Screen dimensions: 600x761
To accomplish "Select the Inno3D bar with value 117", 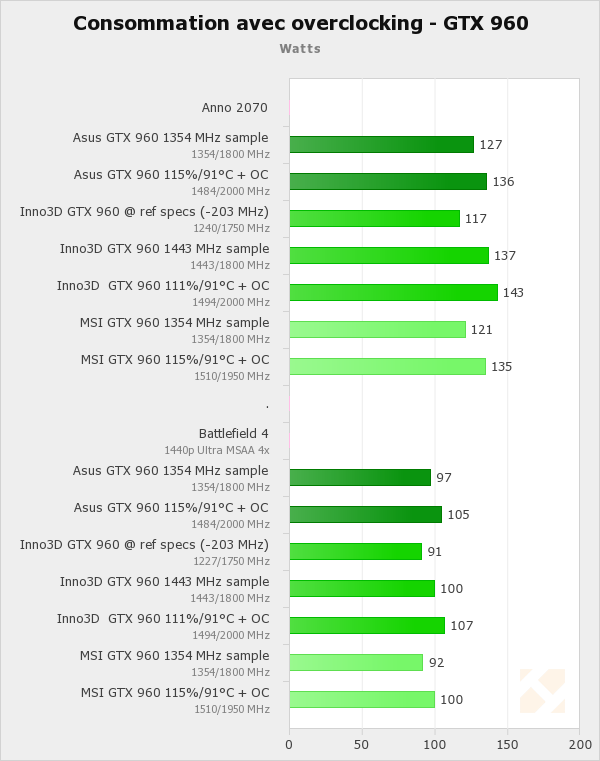I will (374, 218).
